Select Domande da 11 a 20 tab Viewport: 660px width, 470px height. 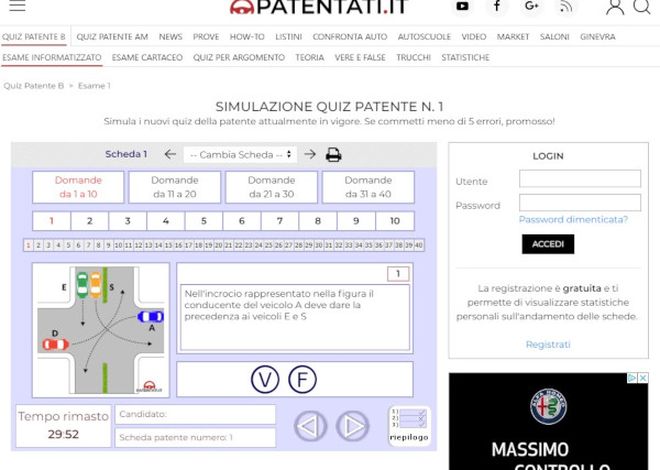point(175,187)
